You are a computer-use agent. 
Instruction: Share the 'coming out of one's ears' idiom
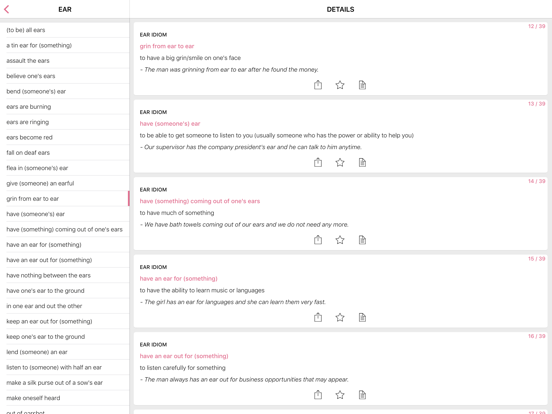click(x=318, y=240)
